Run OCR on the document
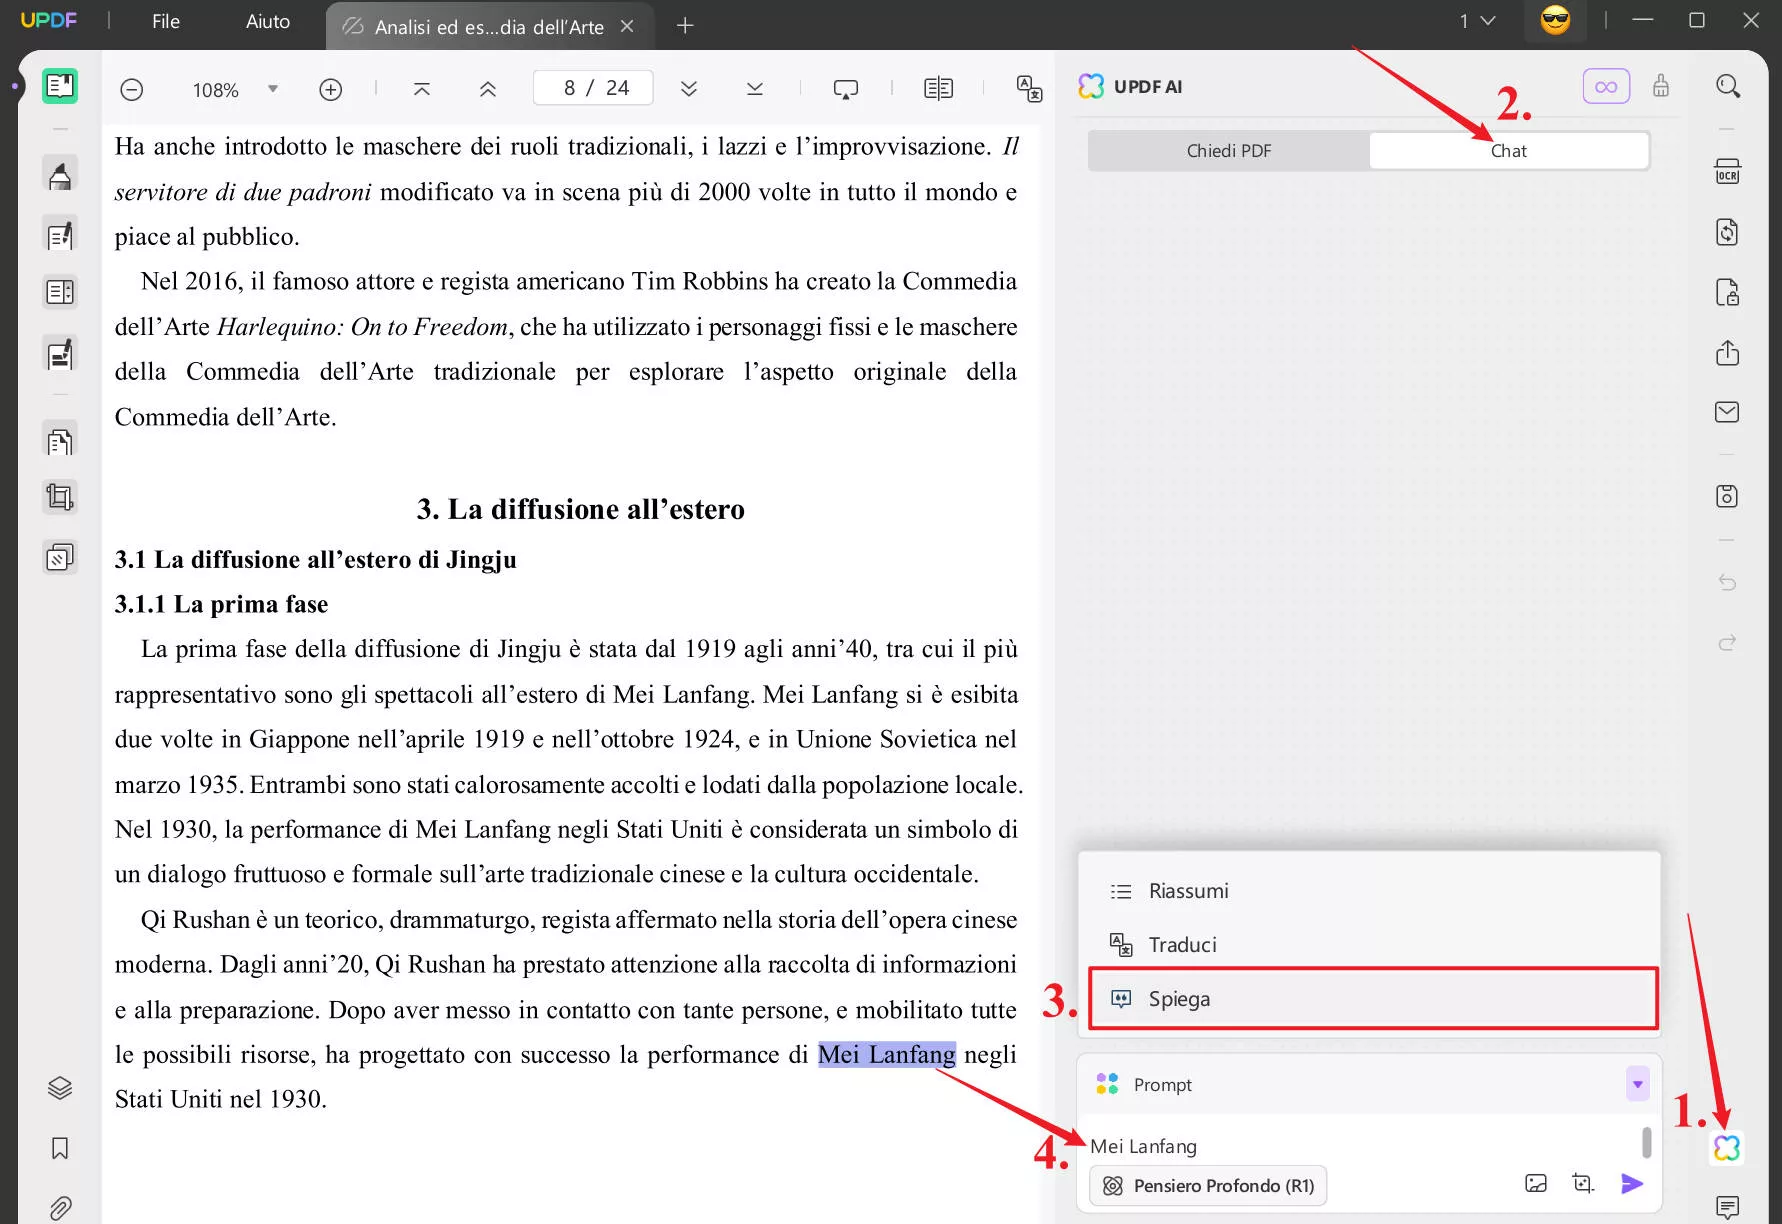 (x=1729, y=170)
